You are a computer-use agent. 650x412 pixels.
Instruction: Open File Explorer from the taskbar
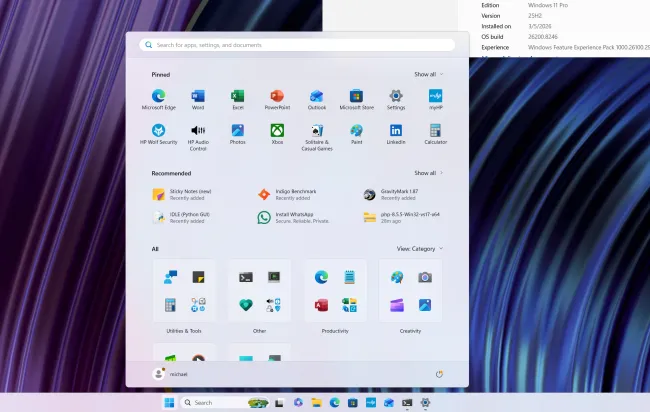[316, 402]
